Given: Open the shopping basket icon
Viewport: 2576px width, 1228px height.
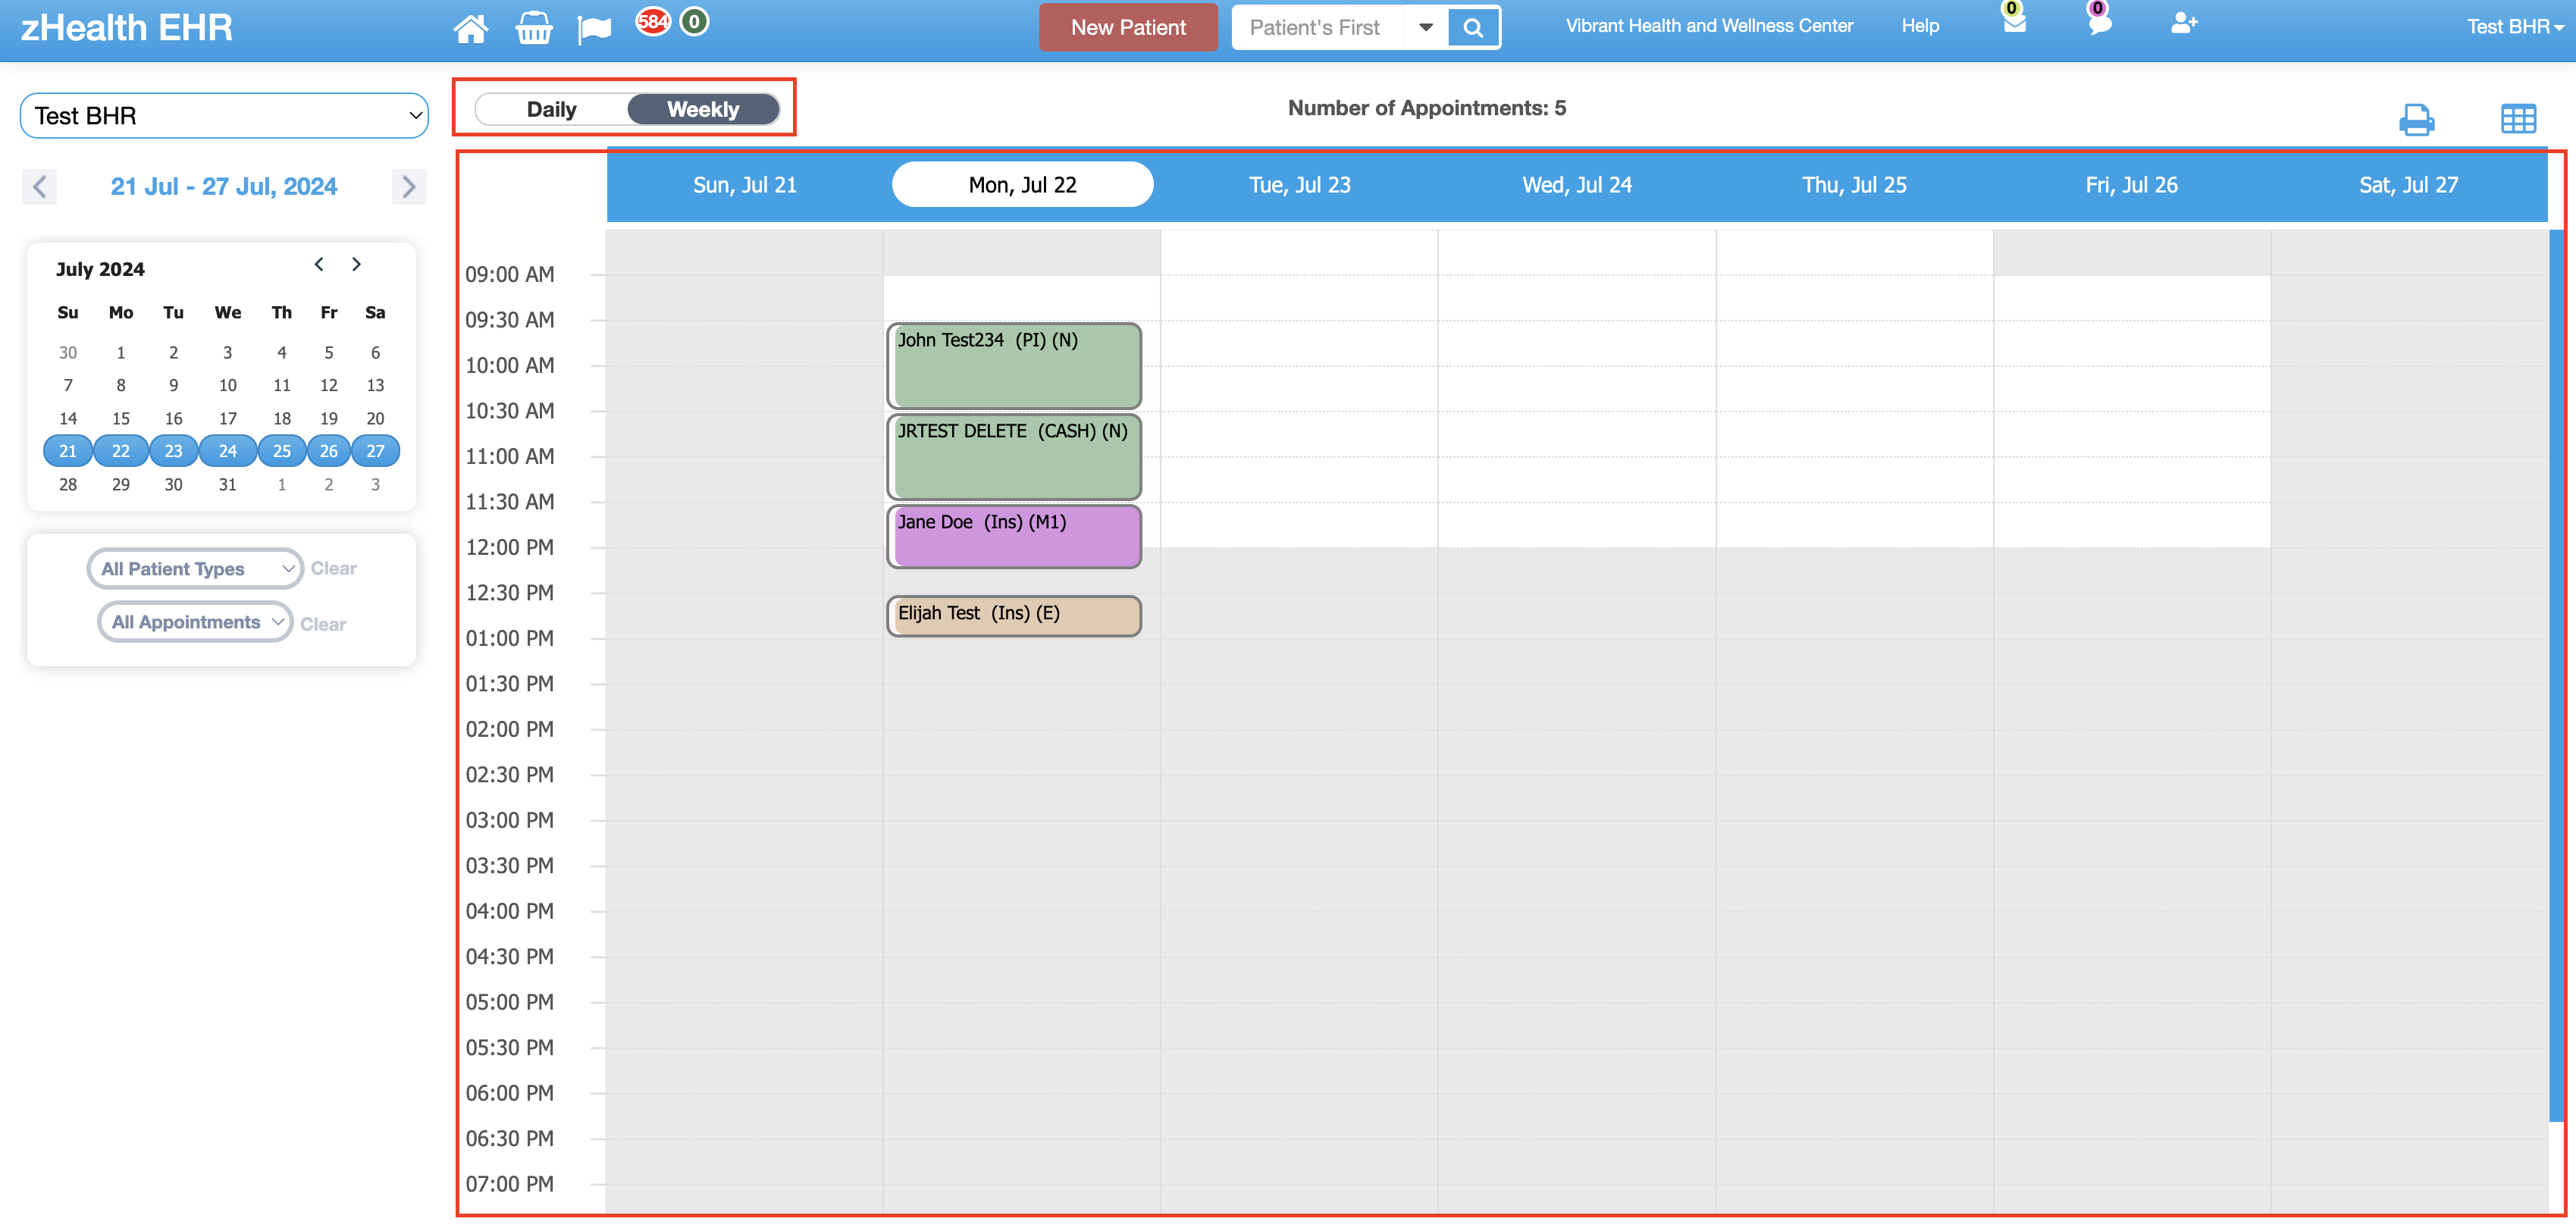Looking at the screenshot, I should point(533,28).
